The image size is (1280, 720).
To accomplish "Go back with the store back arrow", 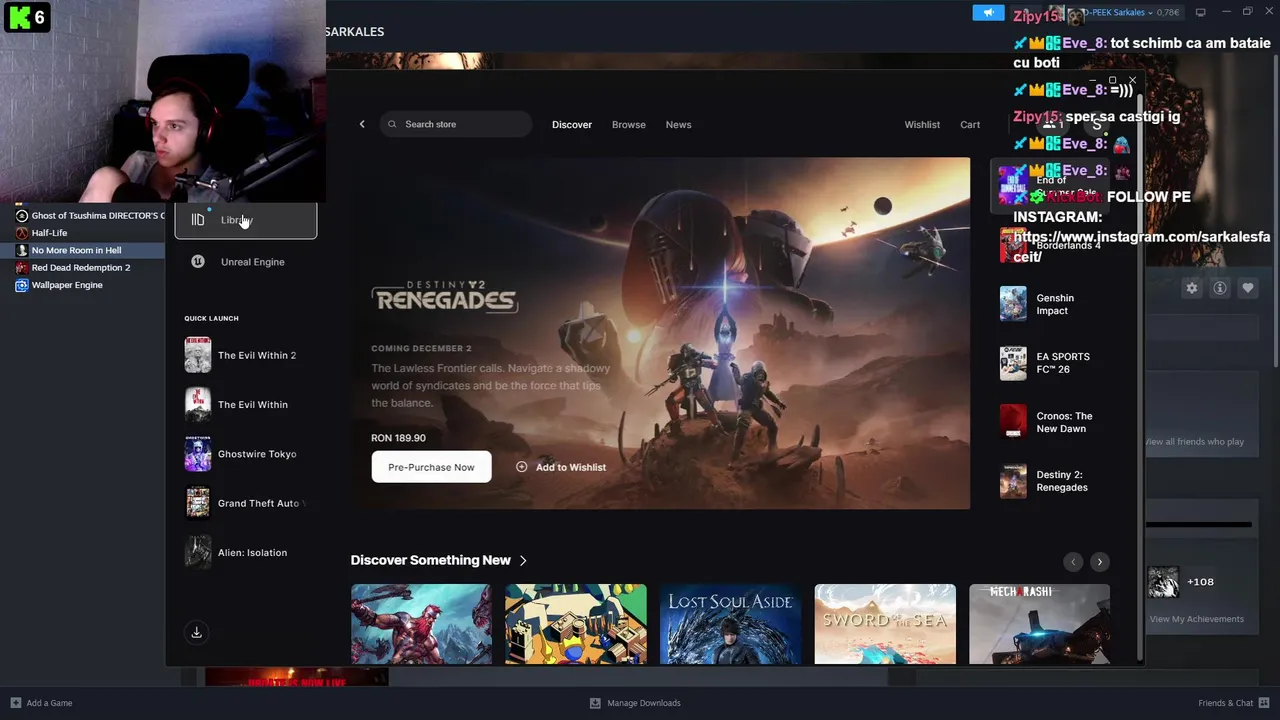I will click(362, 124).
